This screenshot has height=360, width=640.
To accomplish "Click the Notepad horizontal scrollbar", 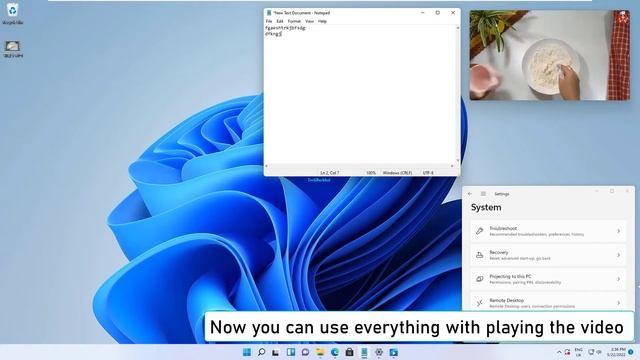I will coord(359,166).
